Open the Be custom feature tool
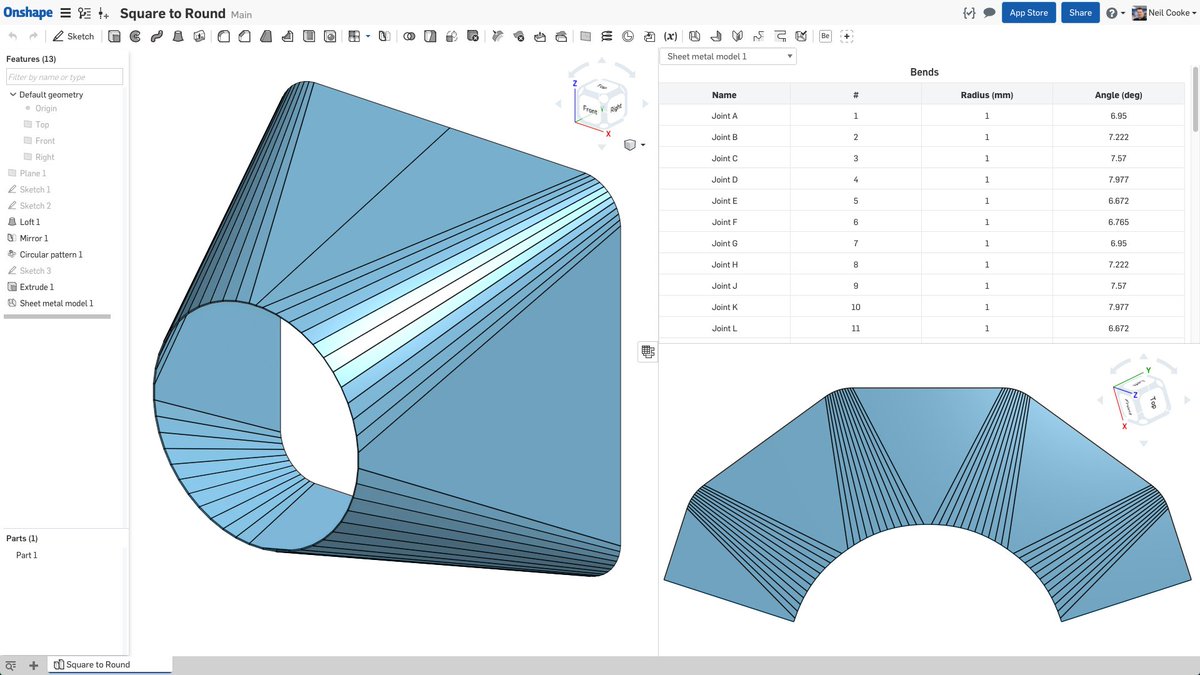This screenshot has width=1200, height=675. [825, 36]
